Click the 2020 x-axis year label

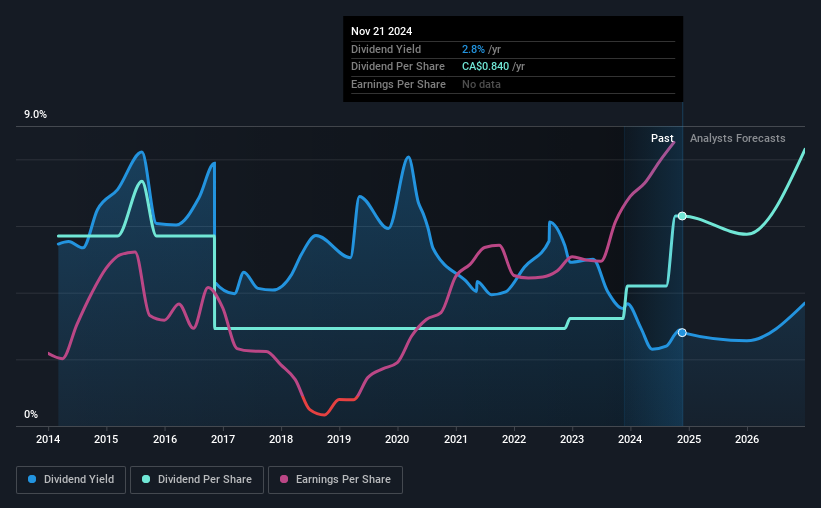click(x=397, y=439)
